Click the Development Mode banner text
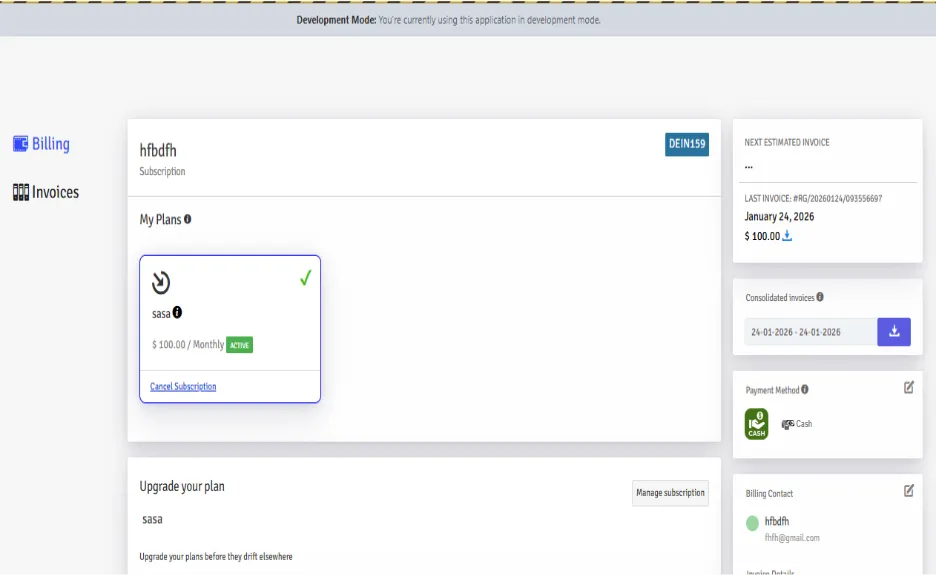This screenshot has height=576, width=936. pos(448,20)
